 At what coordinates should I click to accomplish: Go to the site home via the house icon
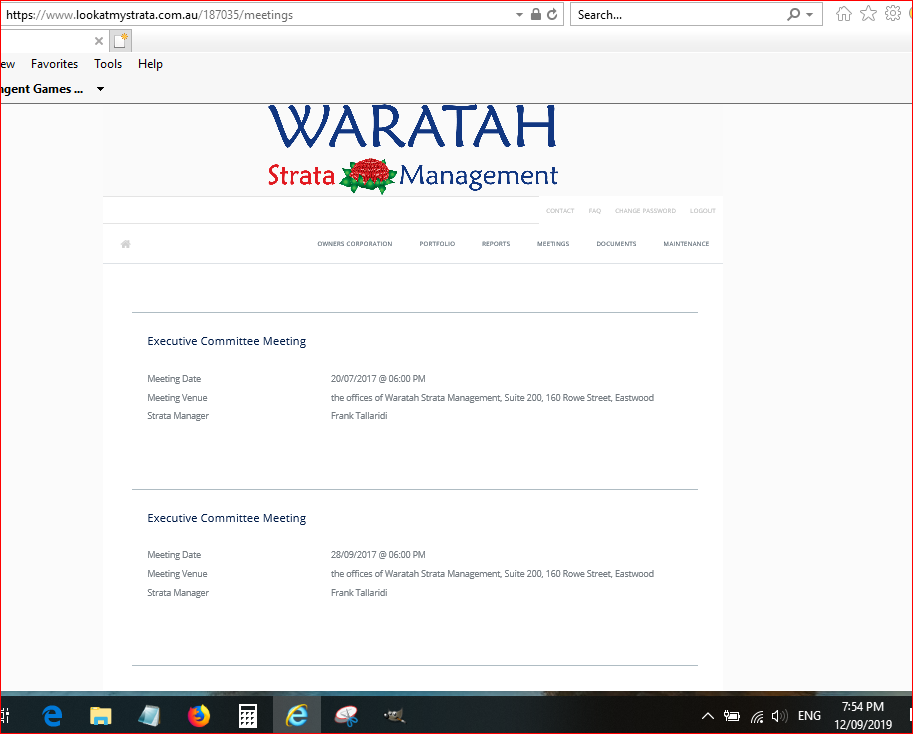(125, 244)
